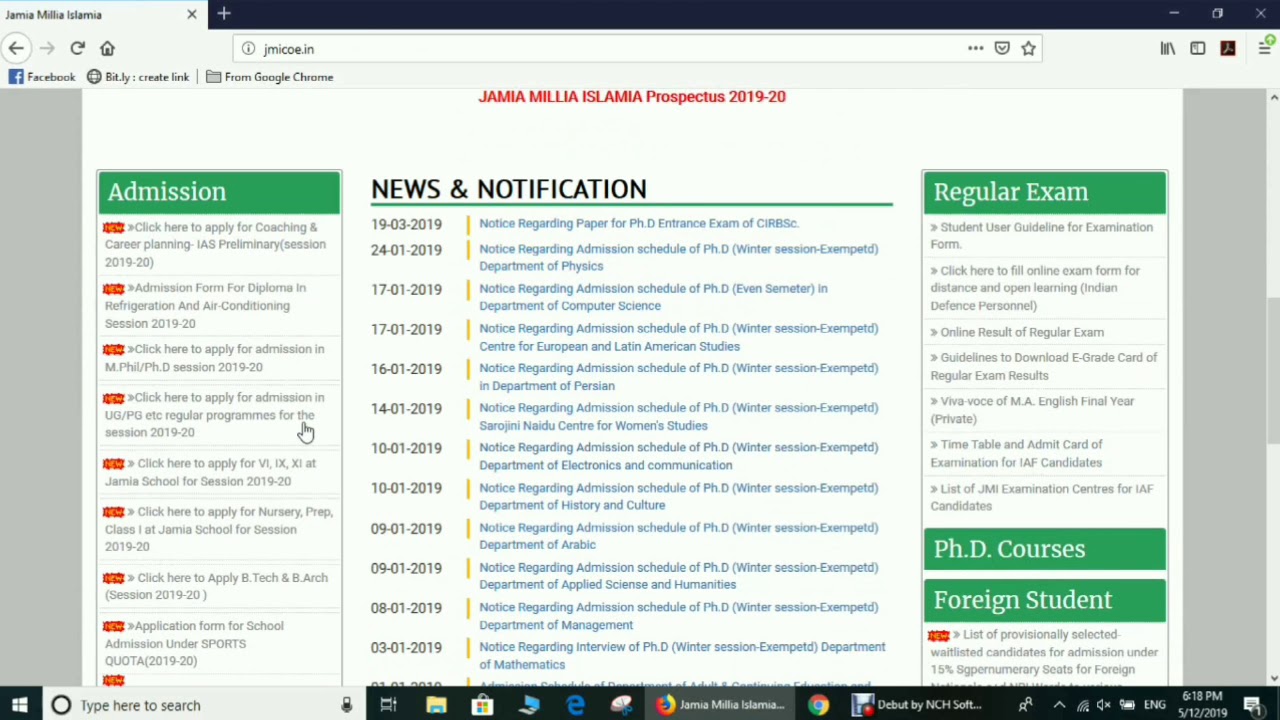
Task: Open the Library icon in toolbar
Action: tap(1168, 48)
